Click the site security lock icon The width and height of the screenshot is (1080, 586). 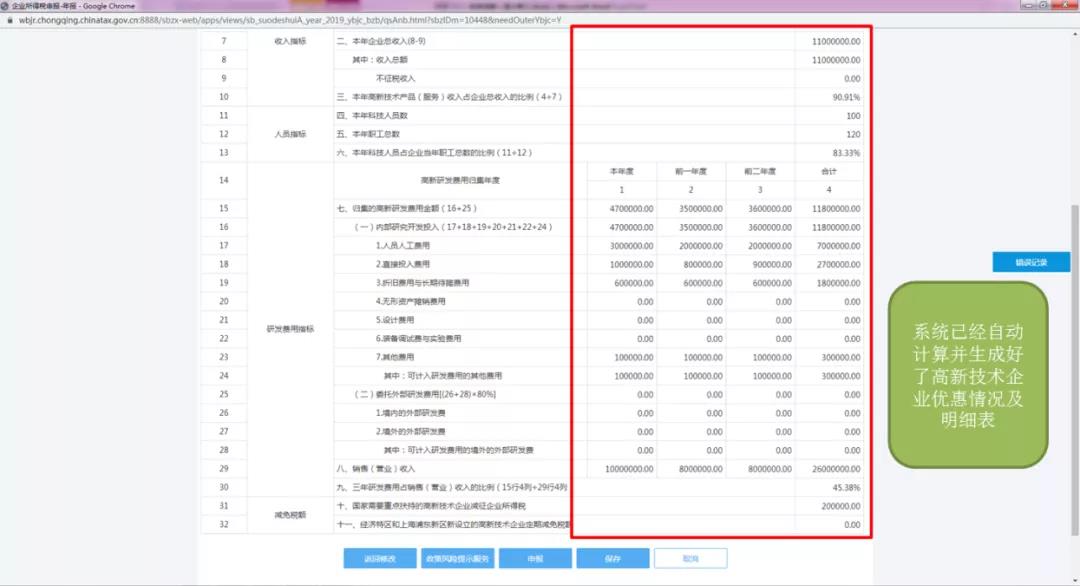[x=9, y=20]
